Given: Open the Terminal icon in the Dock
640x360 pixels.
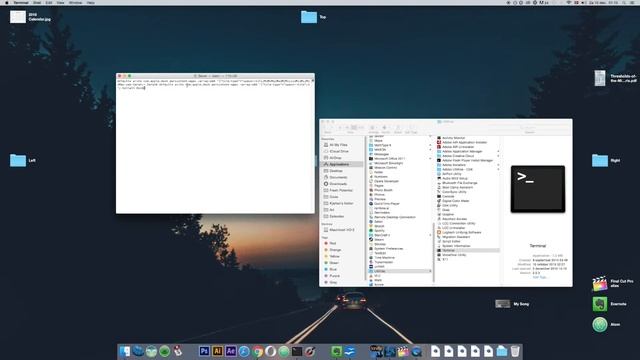Looking at the screenshot, I should 297,351.
